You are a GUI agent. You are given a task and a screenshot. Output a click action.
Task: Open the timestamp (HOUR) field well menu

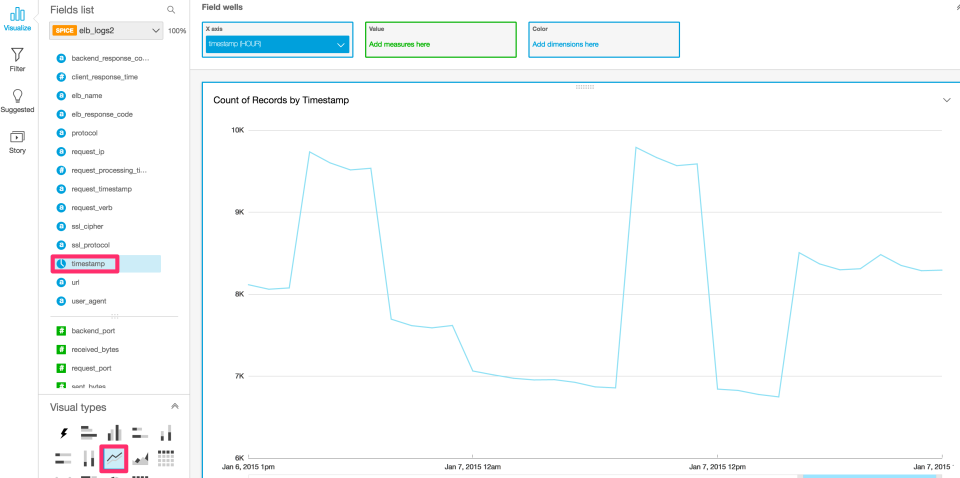277,45
